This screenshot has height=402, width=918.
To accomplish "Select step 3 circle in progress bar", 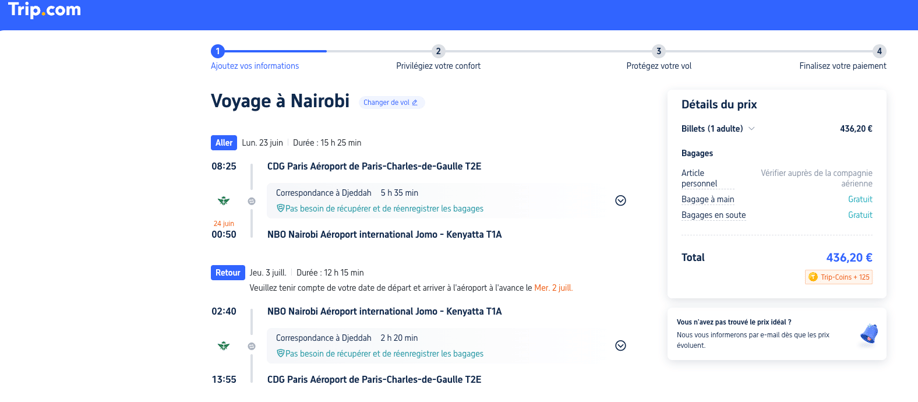I will click(x=659, y=51).
